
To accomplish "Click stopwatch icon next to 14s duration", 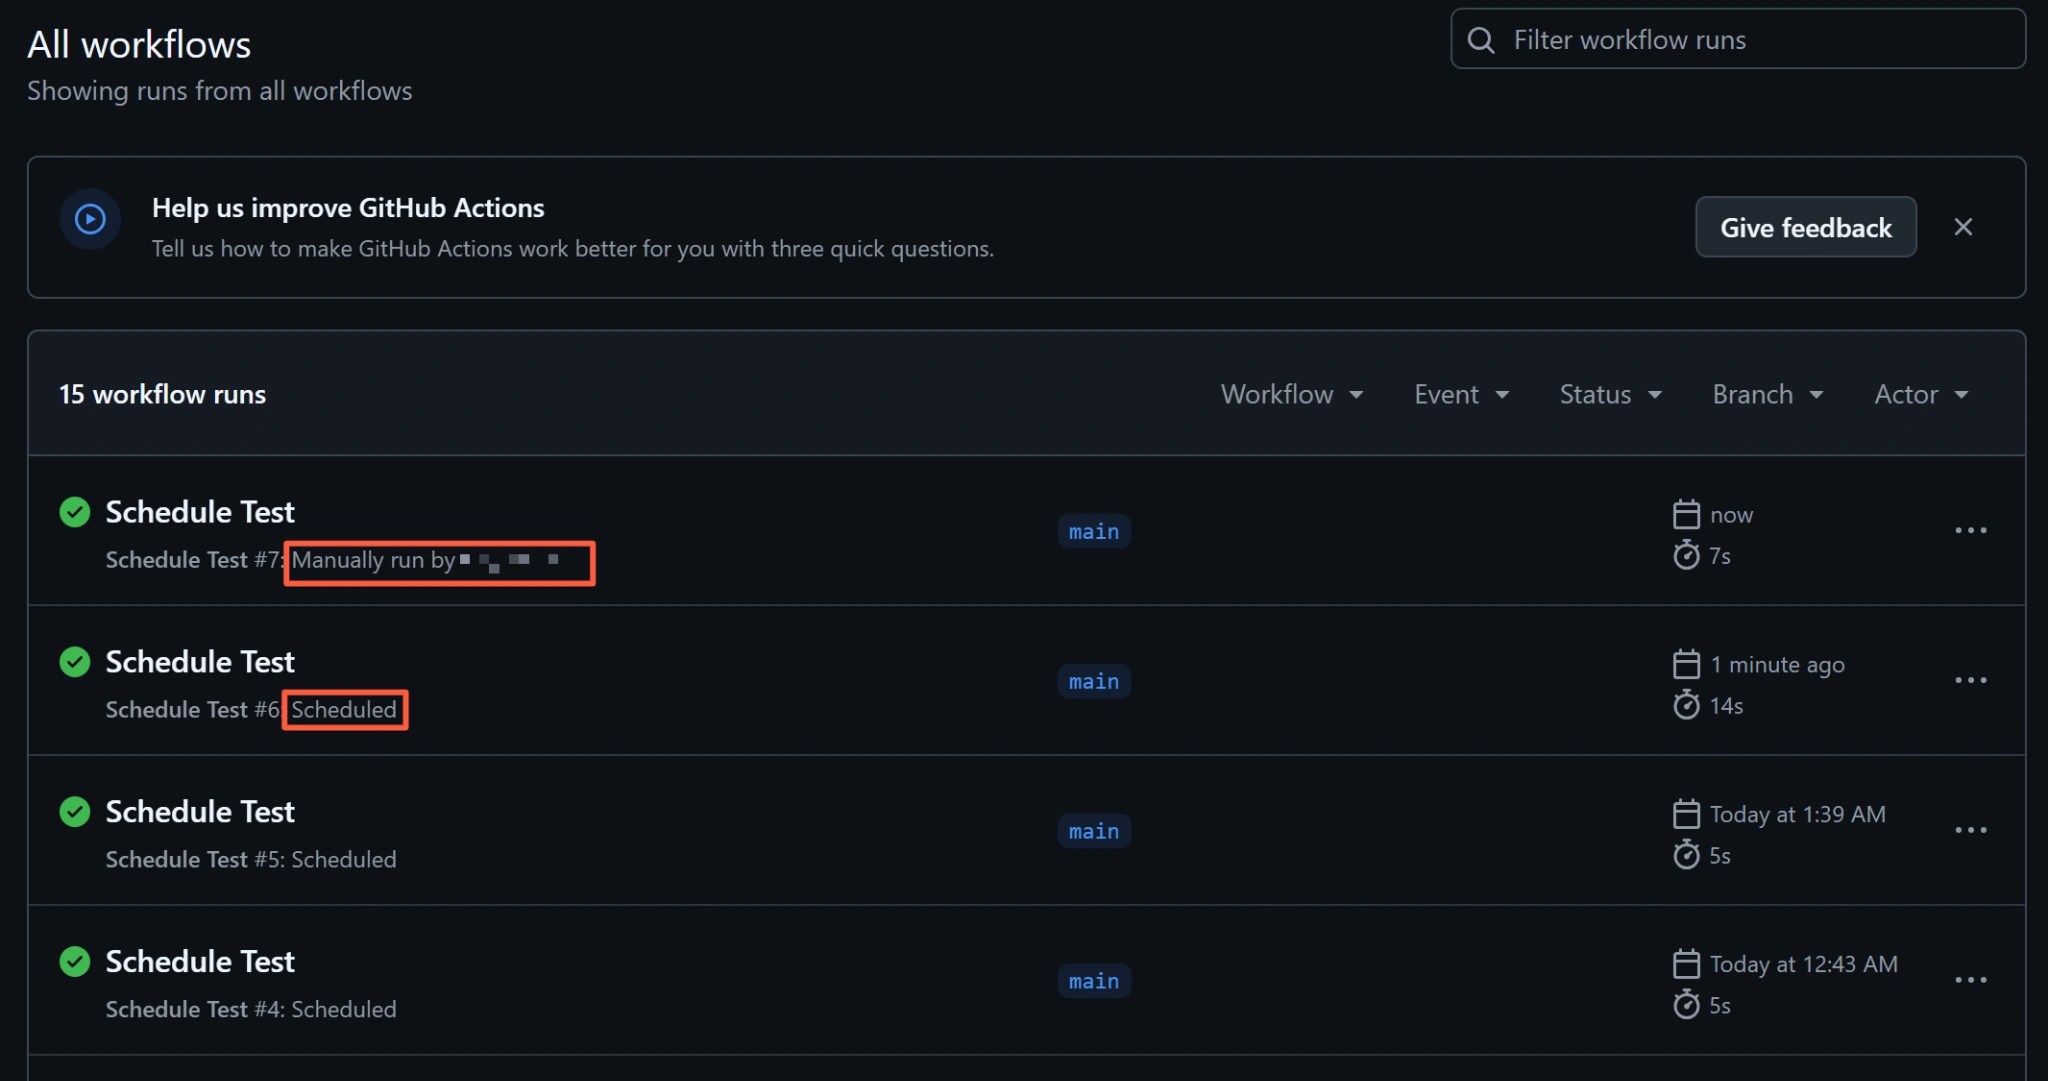I will (x=1686, y=705).
